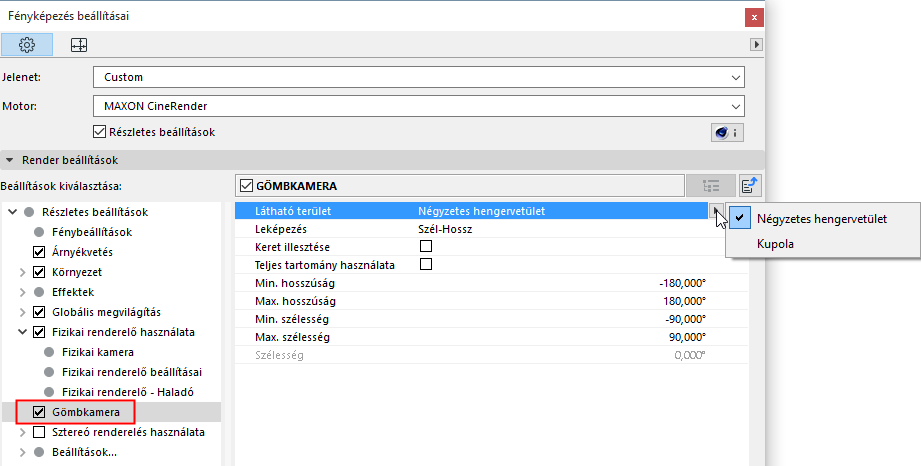Select Fizikai renderelő - Haladó item
This screenshot has height=466, width=921.
click(x=127, y=392)
